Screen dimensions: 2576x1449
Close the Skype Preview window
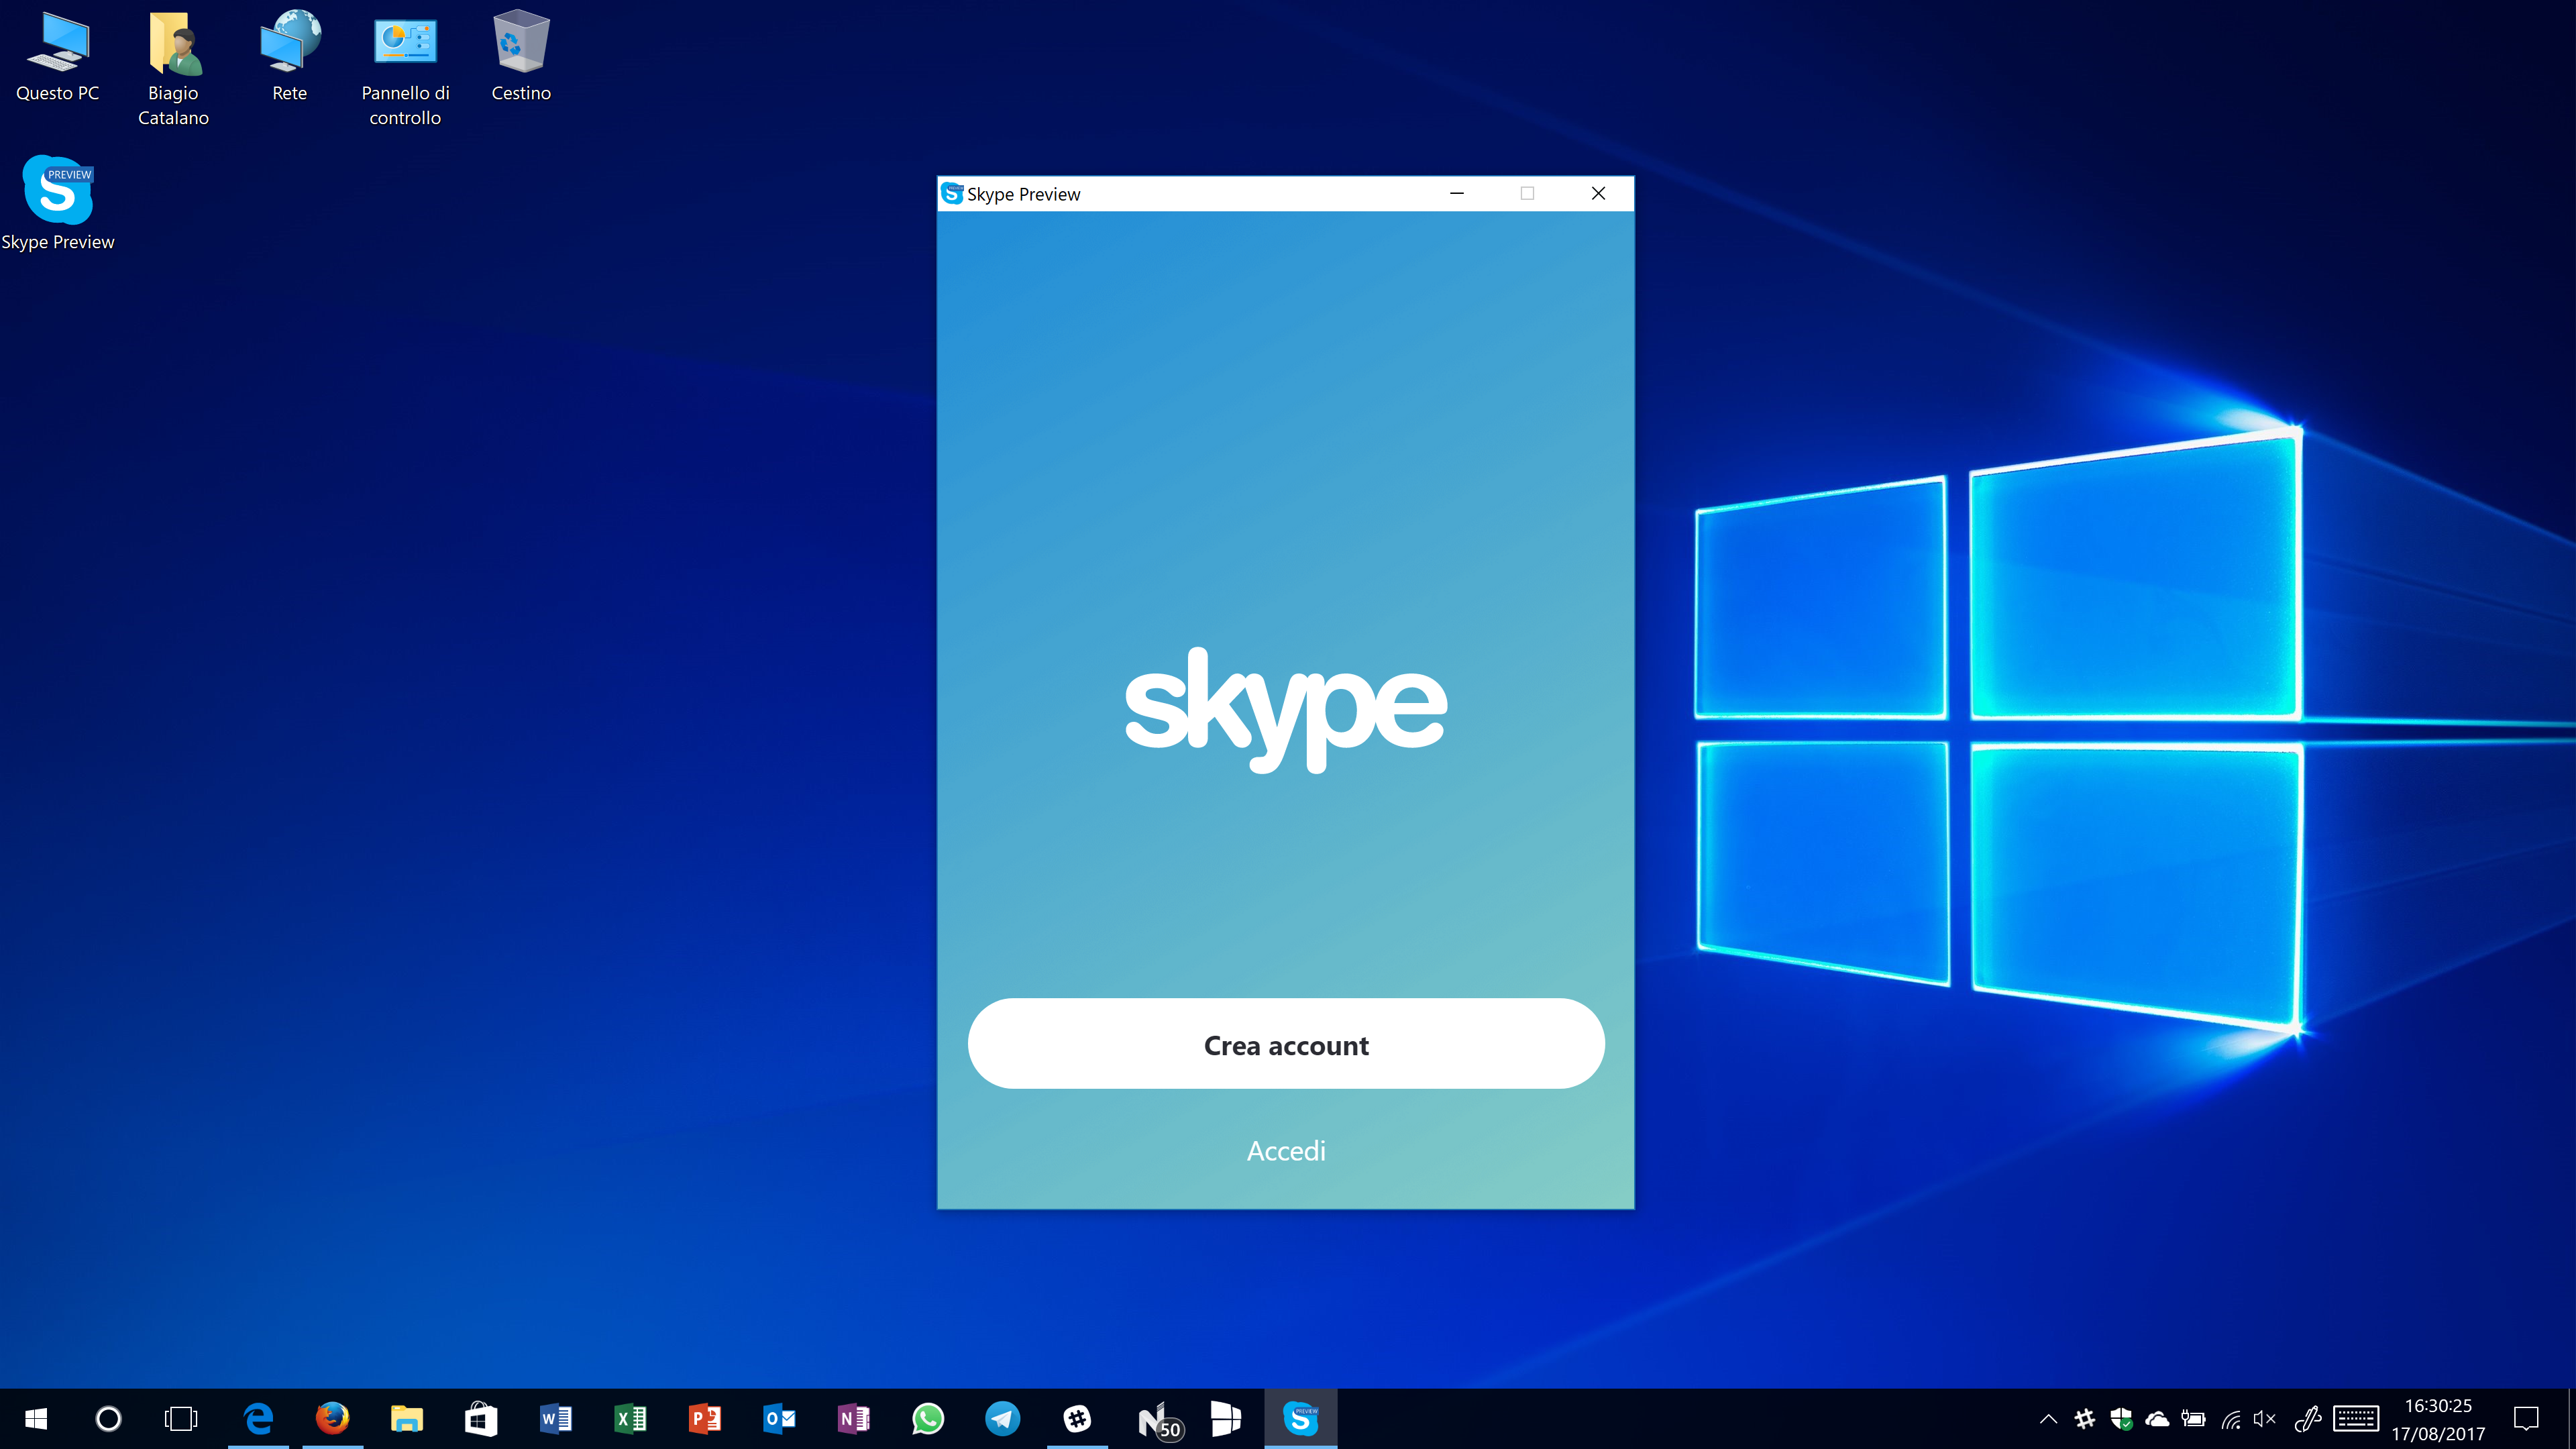click(1598, 193)
